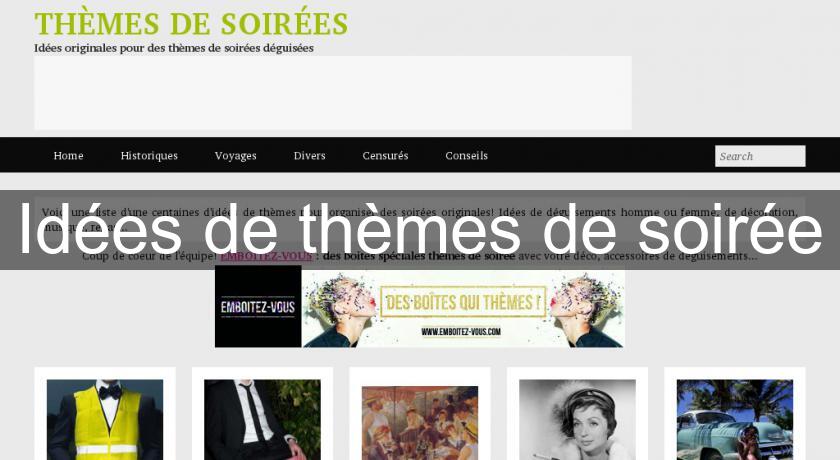Visit the Conseils page
The height and width of the screenshot is (460, 840).
(467, 156)
